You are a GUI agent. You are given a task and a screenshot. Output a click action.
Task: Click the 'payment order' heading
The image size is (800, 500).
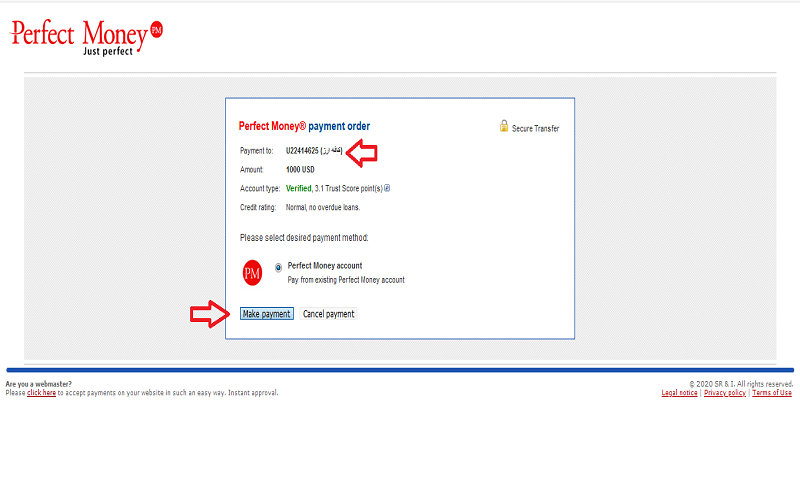(x=339, y=126)
